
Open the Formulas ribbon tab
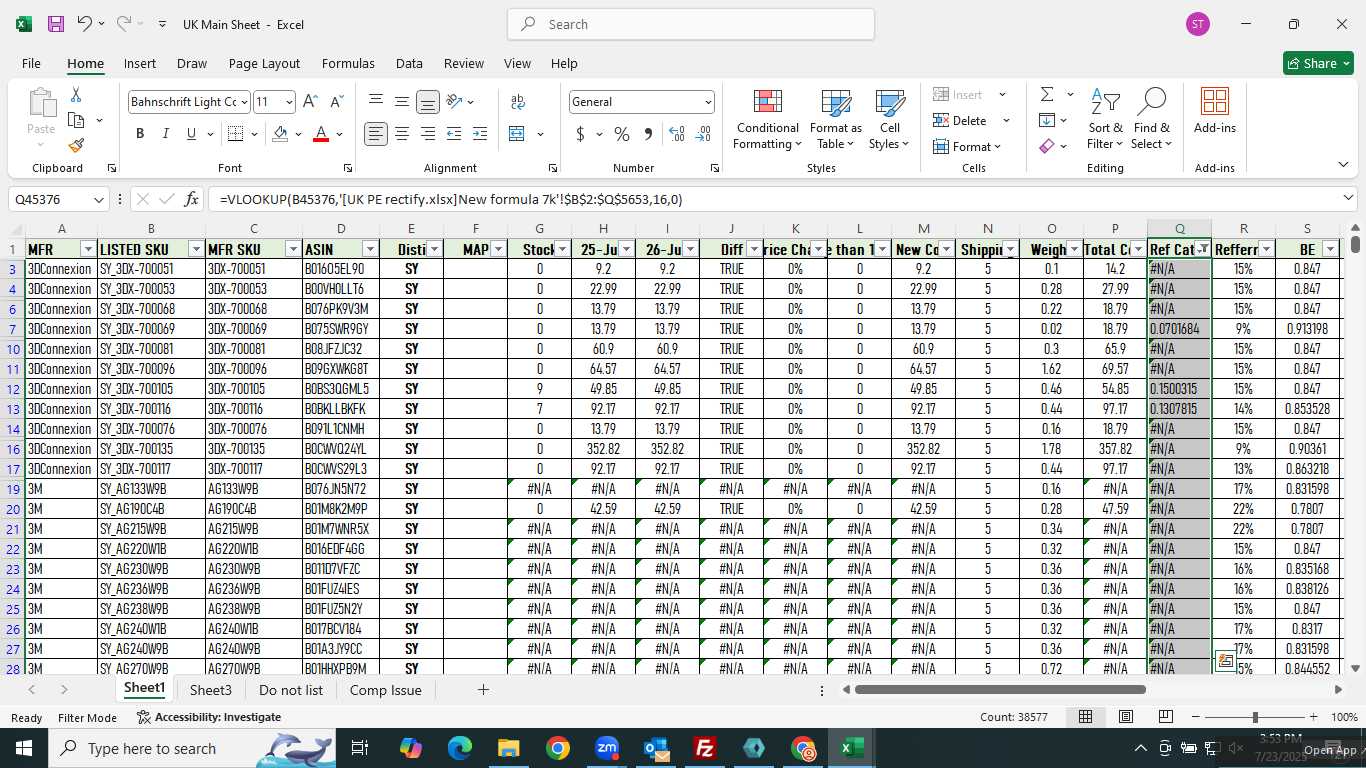[348, 63]
